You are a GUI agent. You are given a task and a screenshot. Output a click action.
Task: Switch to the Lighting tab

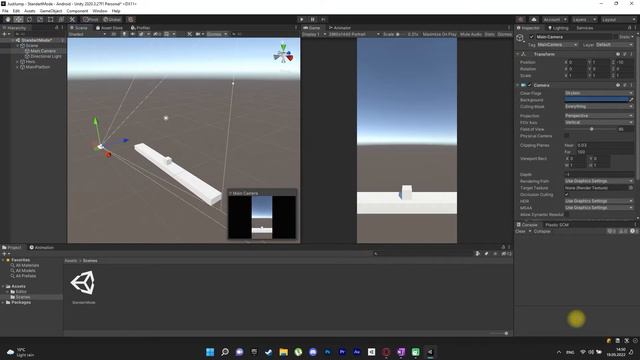point(558,28)
